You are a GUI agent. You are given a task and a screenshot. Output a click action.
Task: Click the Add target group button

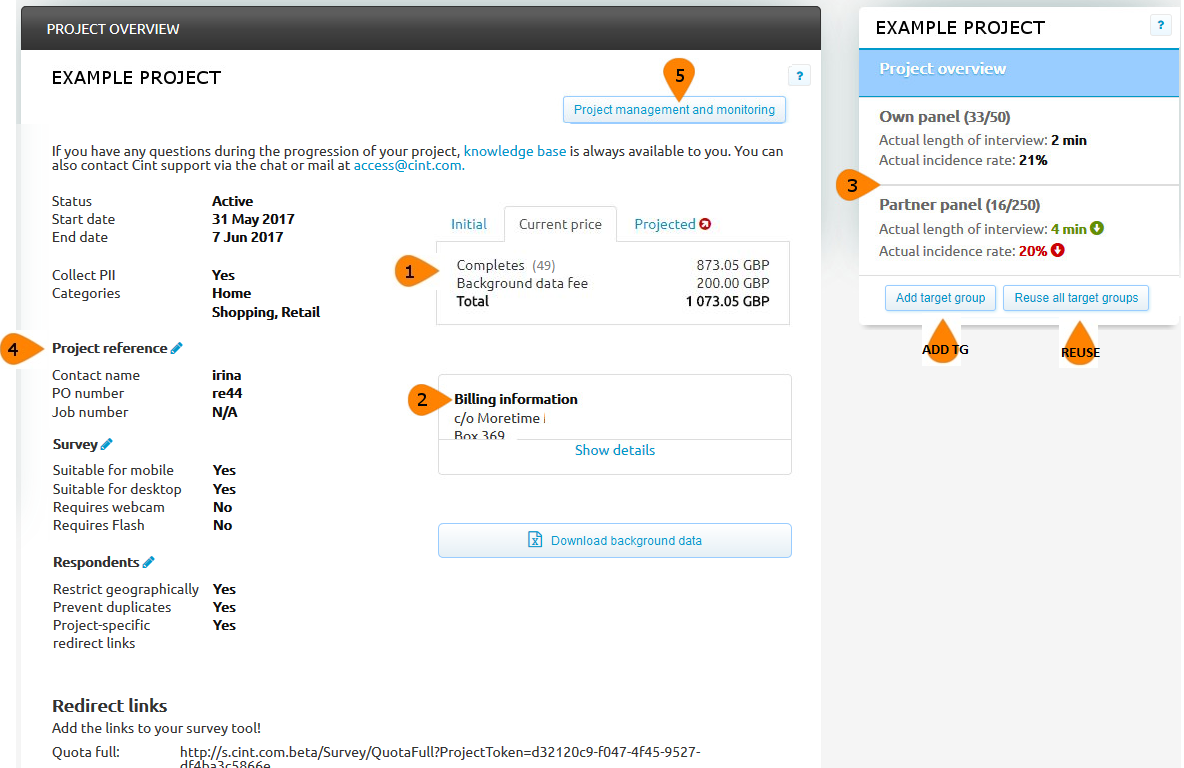pos(940,298)
